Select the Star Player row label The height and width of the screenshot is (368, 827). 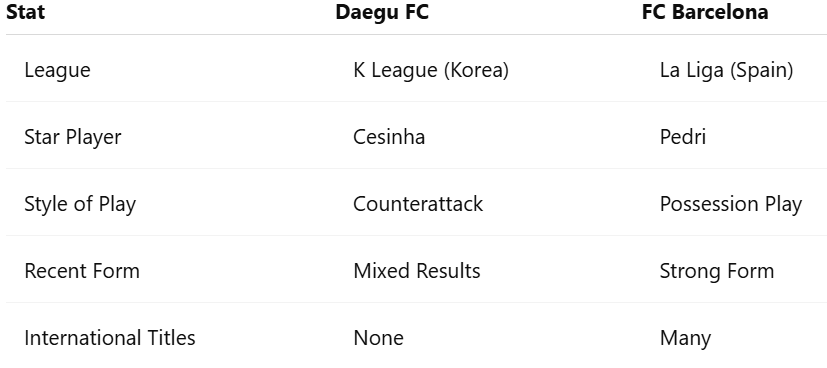[x=73, y=137]
